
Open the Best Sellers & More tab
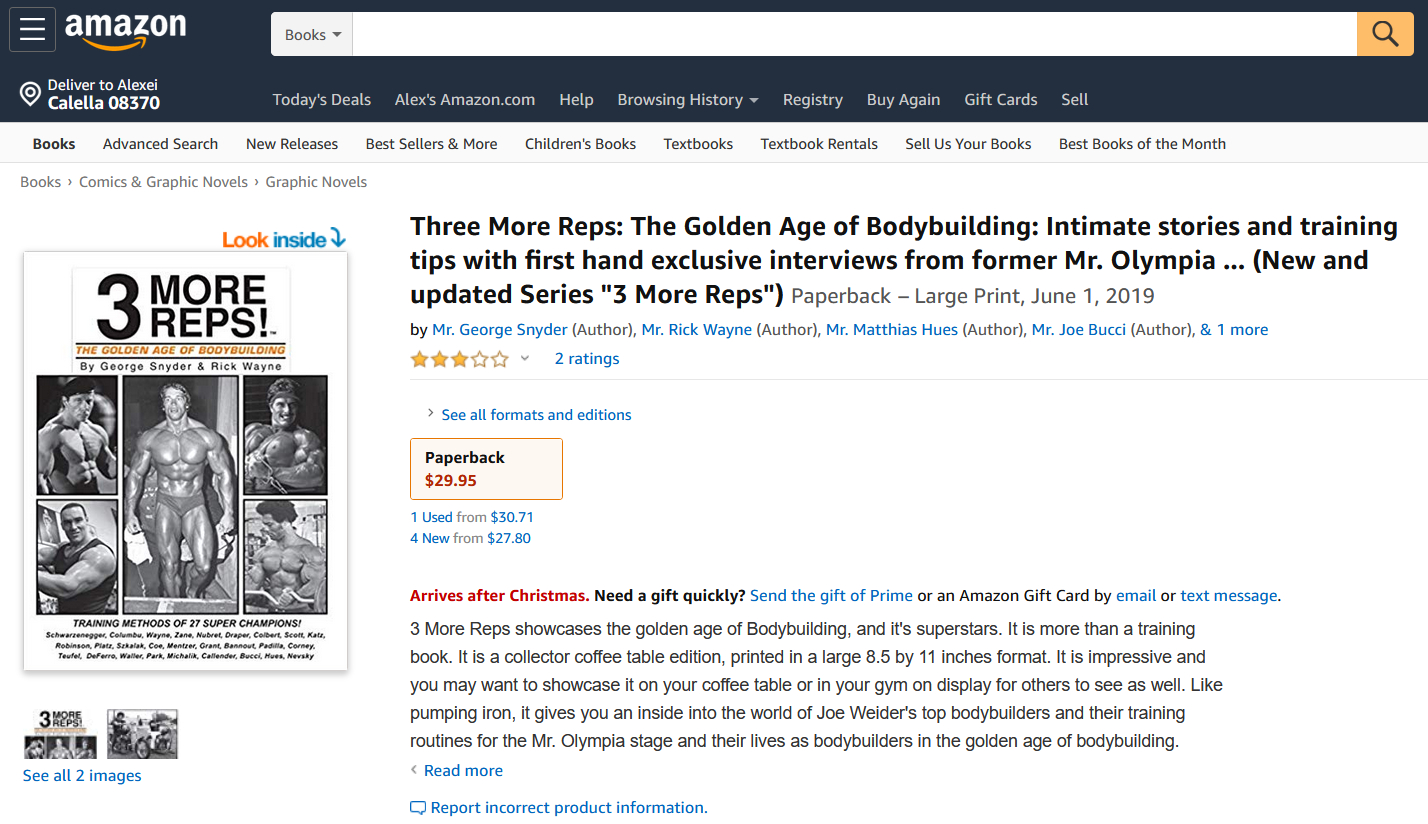pos(431,144)
